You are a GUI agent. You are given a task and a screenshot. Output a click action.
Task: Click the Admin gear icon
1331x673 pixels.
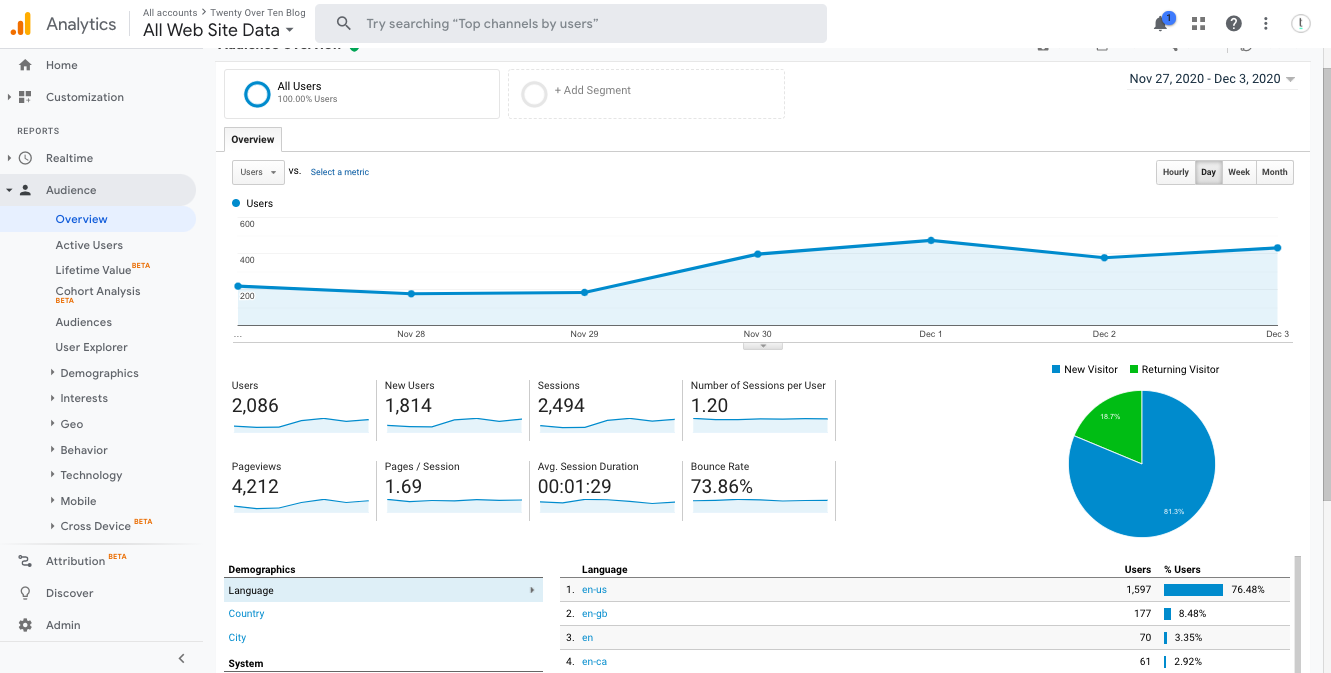[x=25, y=625]
